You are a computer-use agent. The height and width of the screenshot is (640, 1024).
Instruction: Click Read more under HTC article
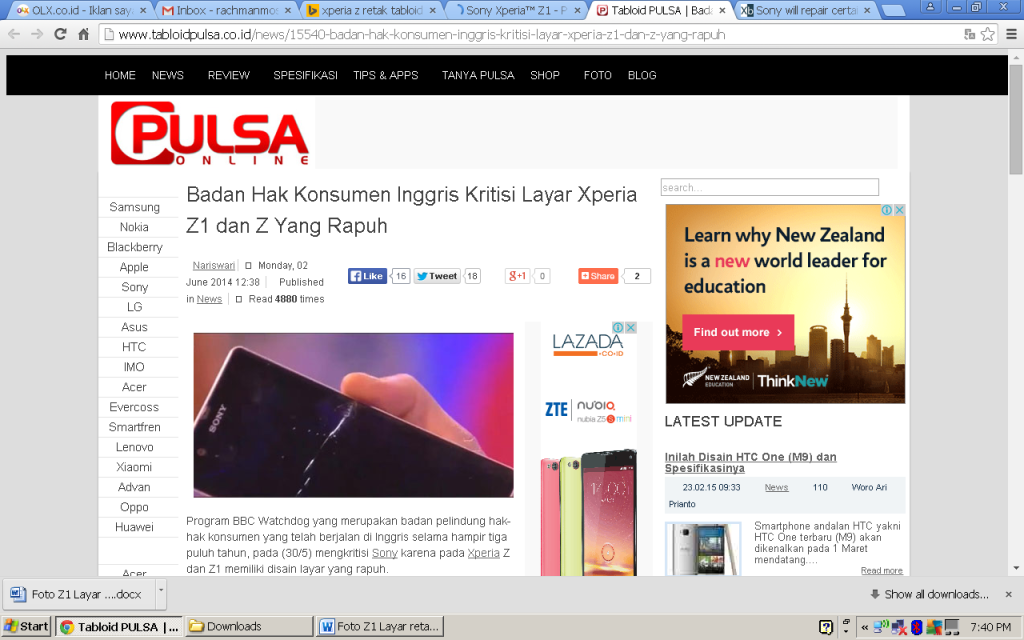[882, 571]
